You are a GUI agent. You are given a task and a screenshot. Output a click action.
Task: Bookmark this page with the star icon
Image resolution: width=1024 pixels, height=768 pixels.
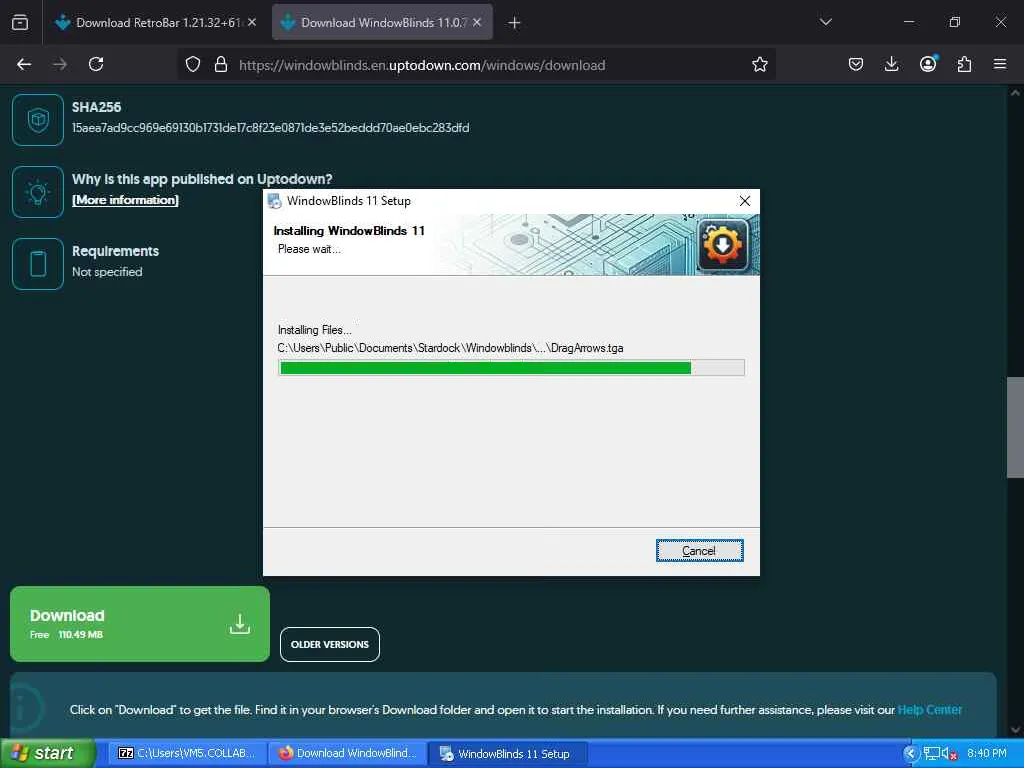point(760,64)
